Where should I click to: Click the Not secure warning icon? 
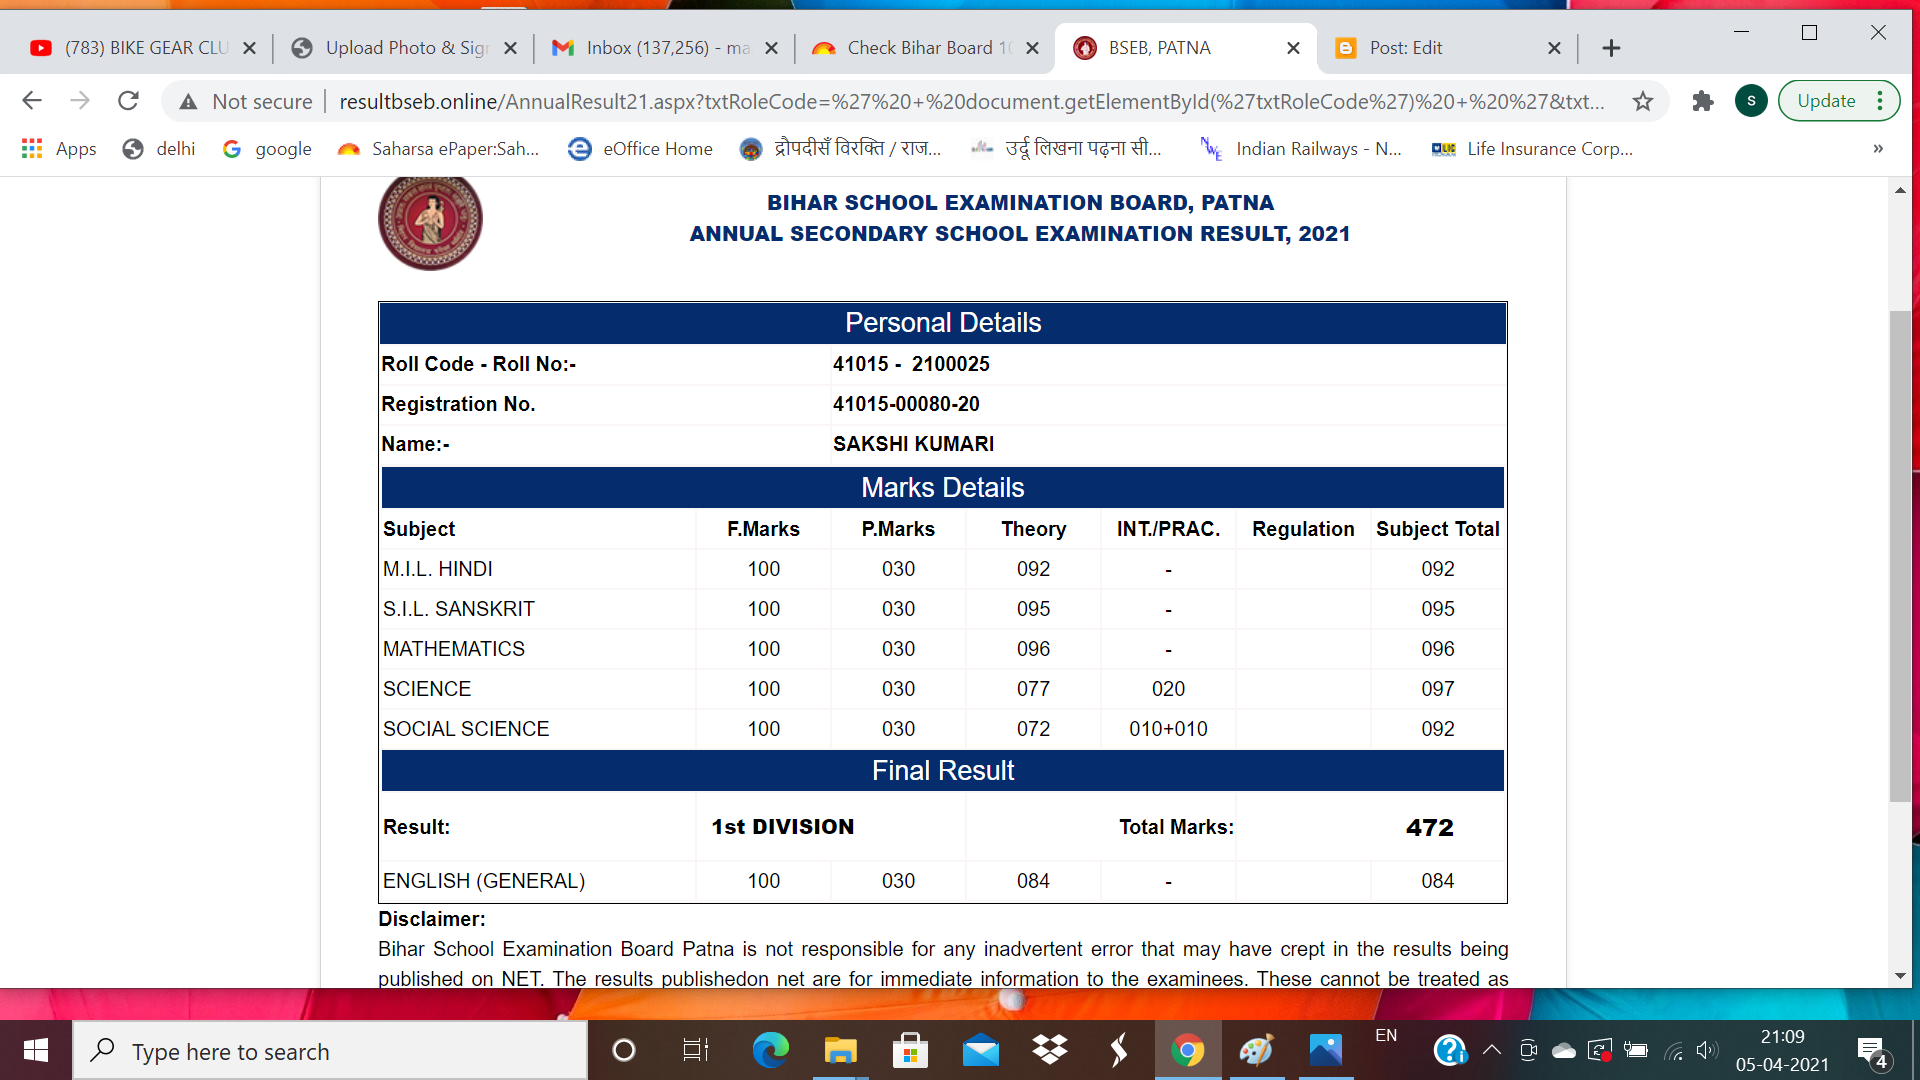click(x=188, y=101)
